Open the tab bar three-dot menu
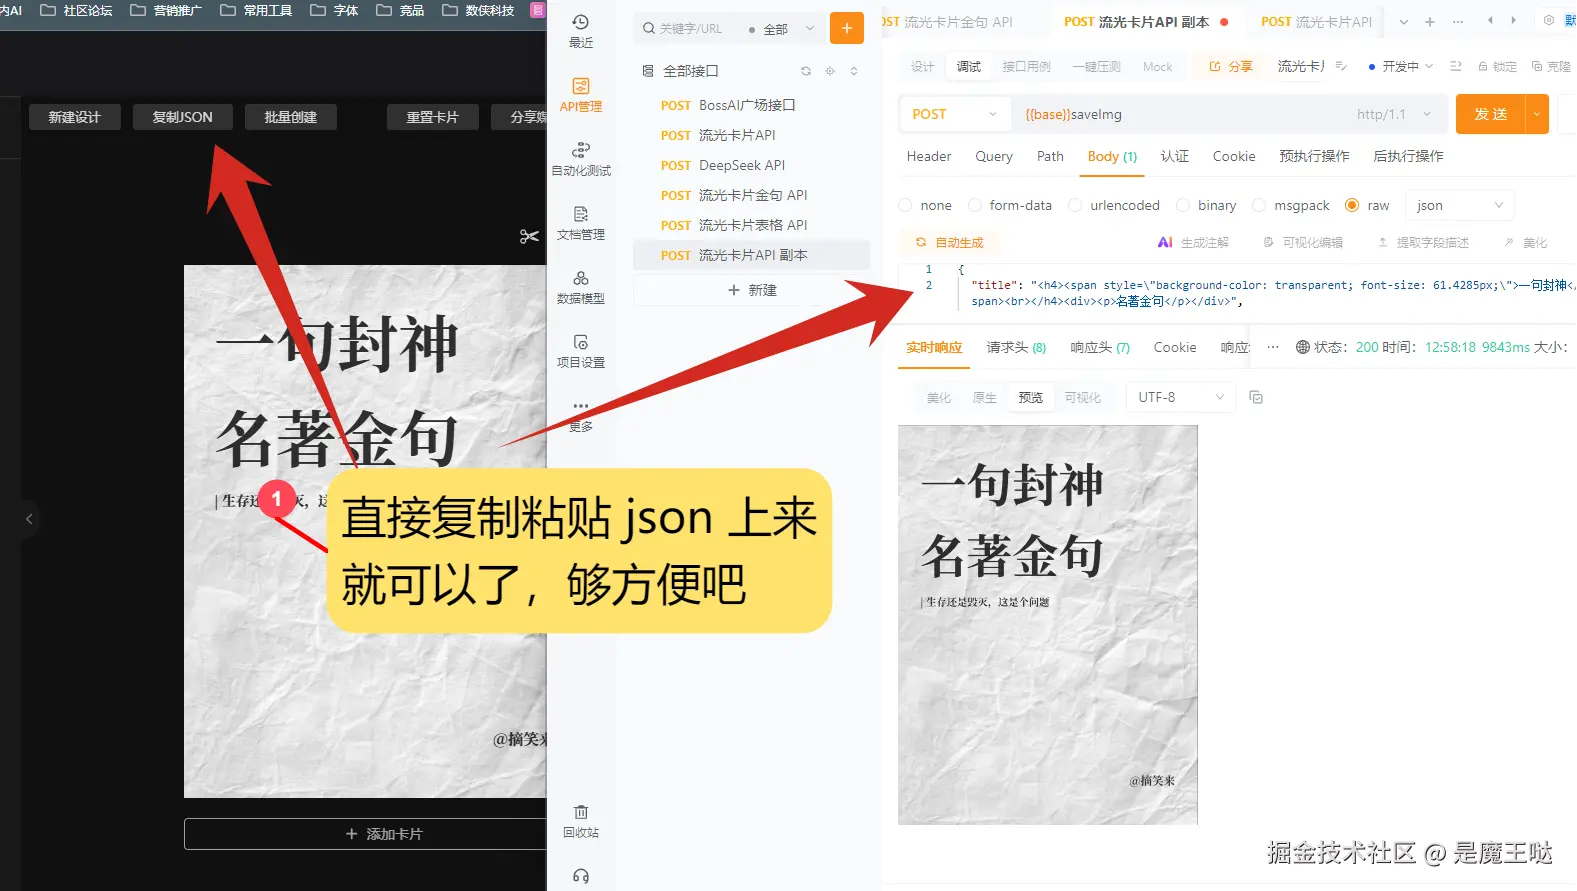 1458,21
